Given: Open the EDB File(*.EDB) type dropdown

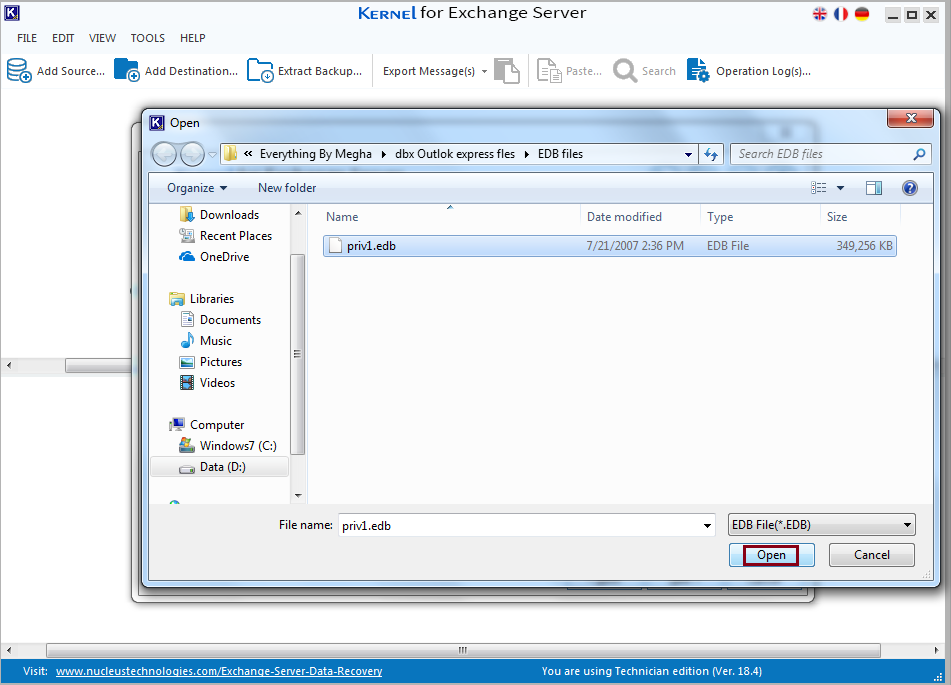Looking at the screenshot, I should (907, 525).
